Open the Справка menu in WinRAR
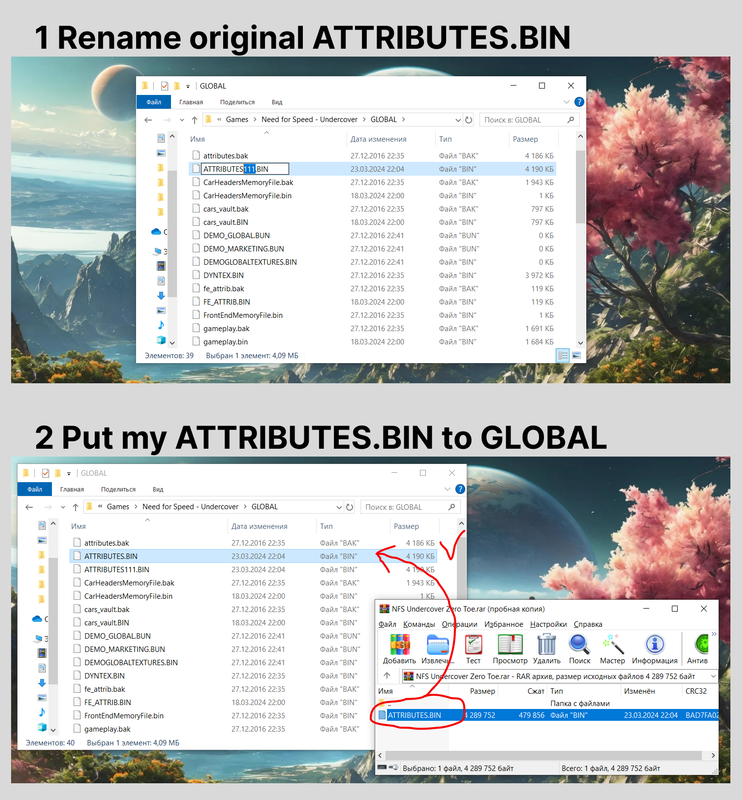 [588, 624]
